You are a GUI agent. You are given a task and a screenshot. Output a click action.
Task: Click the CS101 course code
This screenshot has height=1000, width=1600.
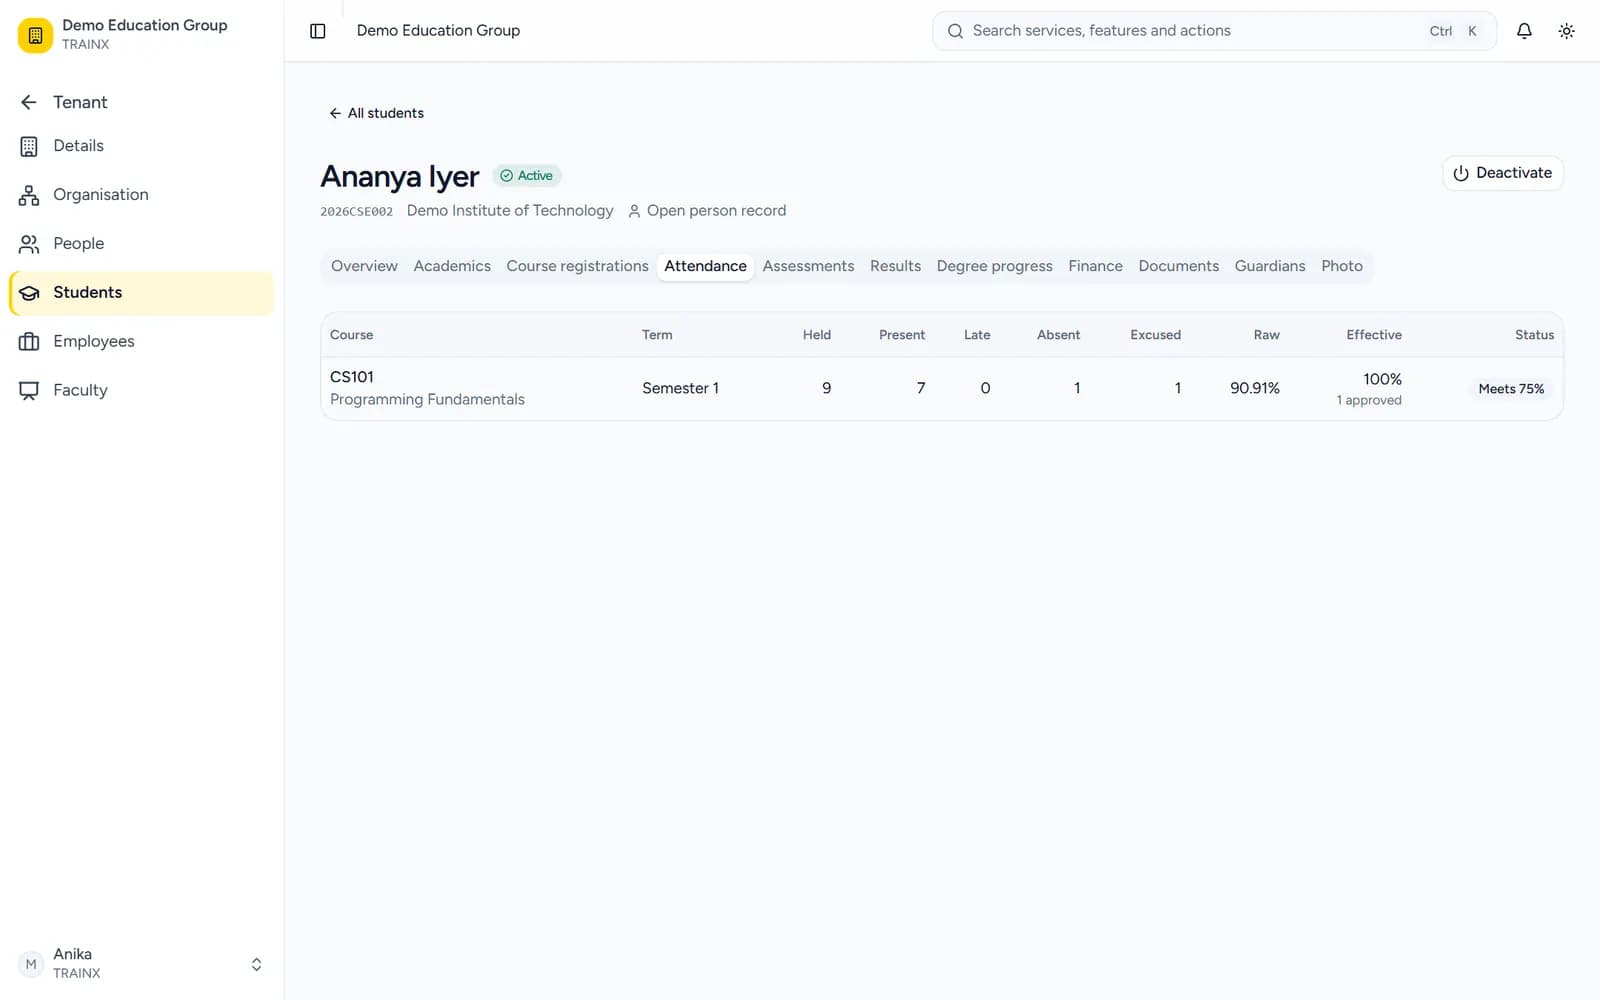tap(352, 377)
